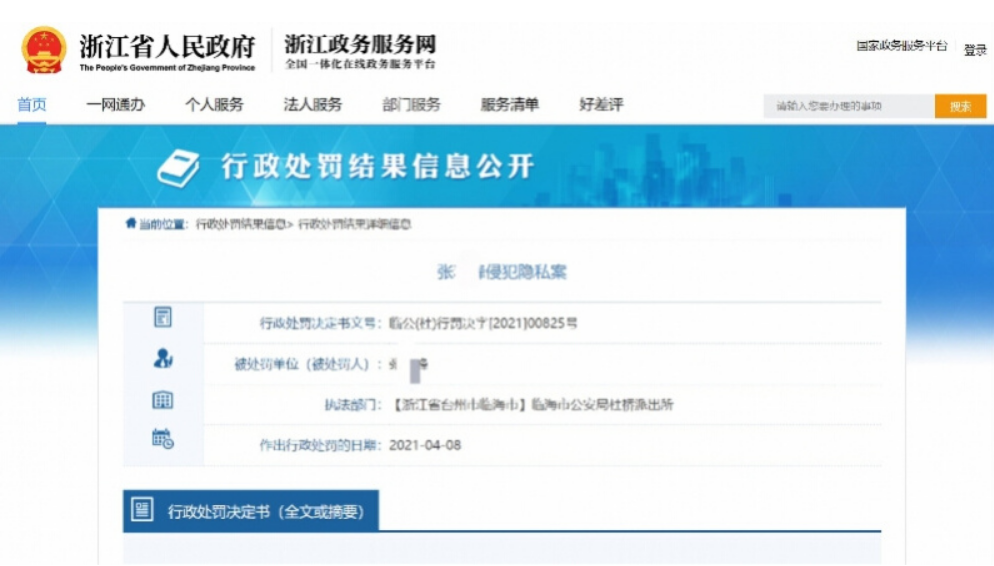Click the document icon in 行政处罚决定书 tab
The width and height of the screenshot is (994, 566).
pos(143,511)
